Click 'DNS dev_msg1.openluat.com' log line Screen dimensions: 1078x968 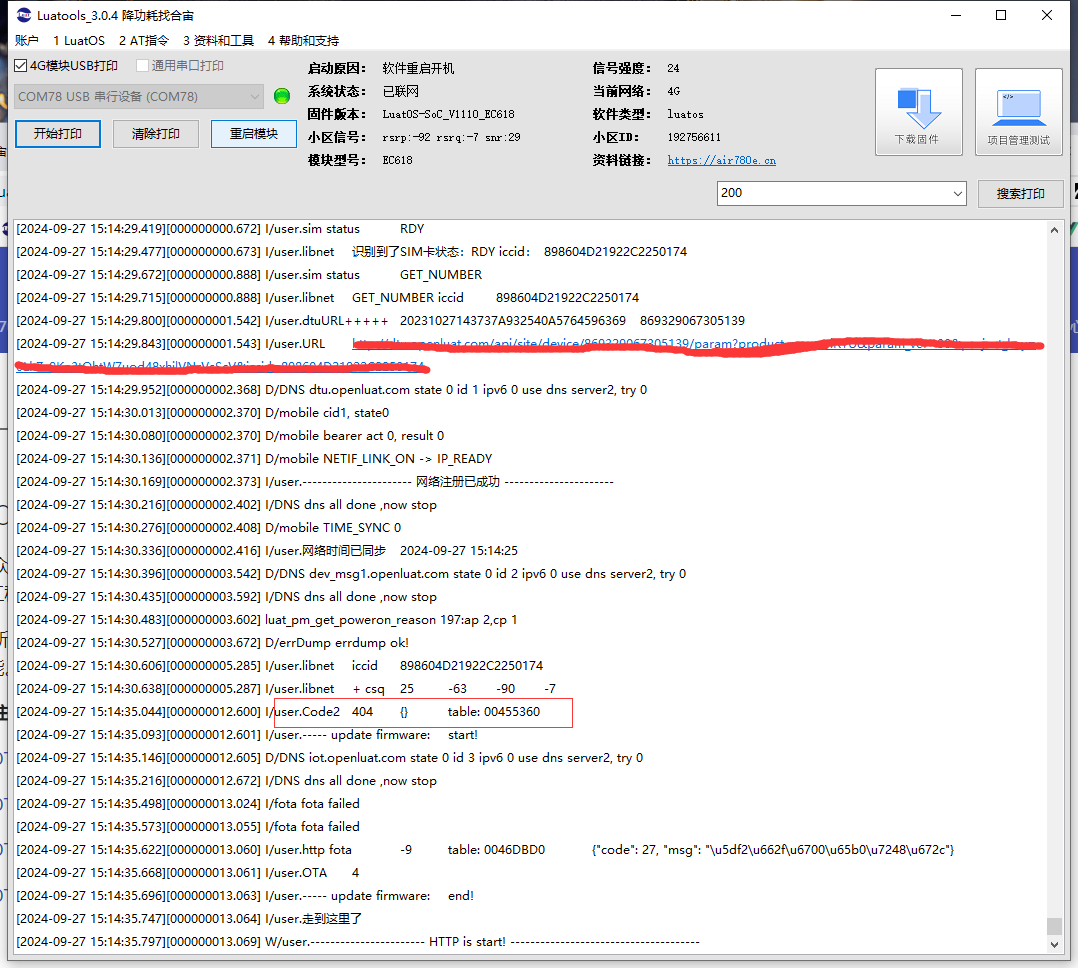[351, 574]
